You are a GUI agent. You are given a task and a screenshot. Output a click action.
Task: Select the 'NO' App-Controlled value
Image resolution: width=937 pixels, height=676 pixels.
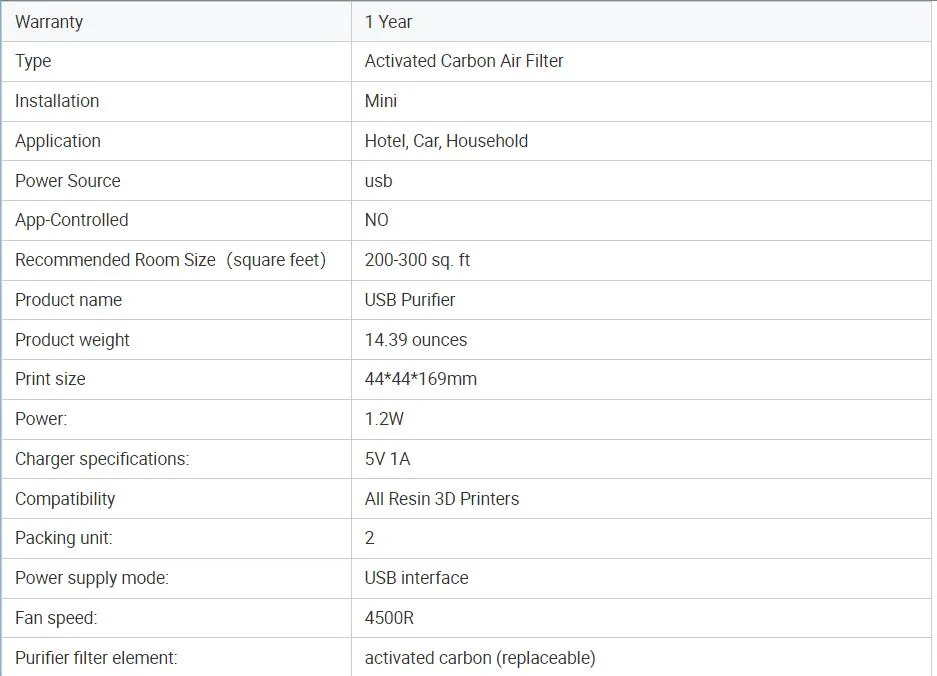click(x=376, y=220)
